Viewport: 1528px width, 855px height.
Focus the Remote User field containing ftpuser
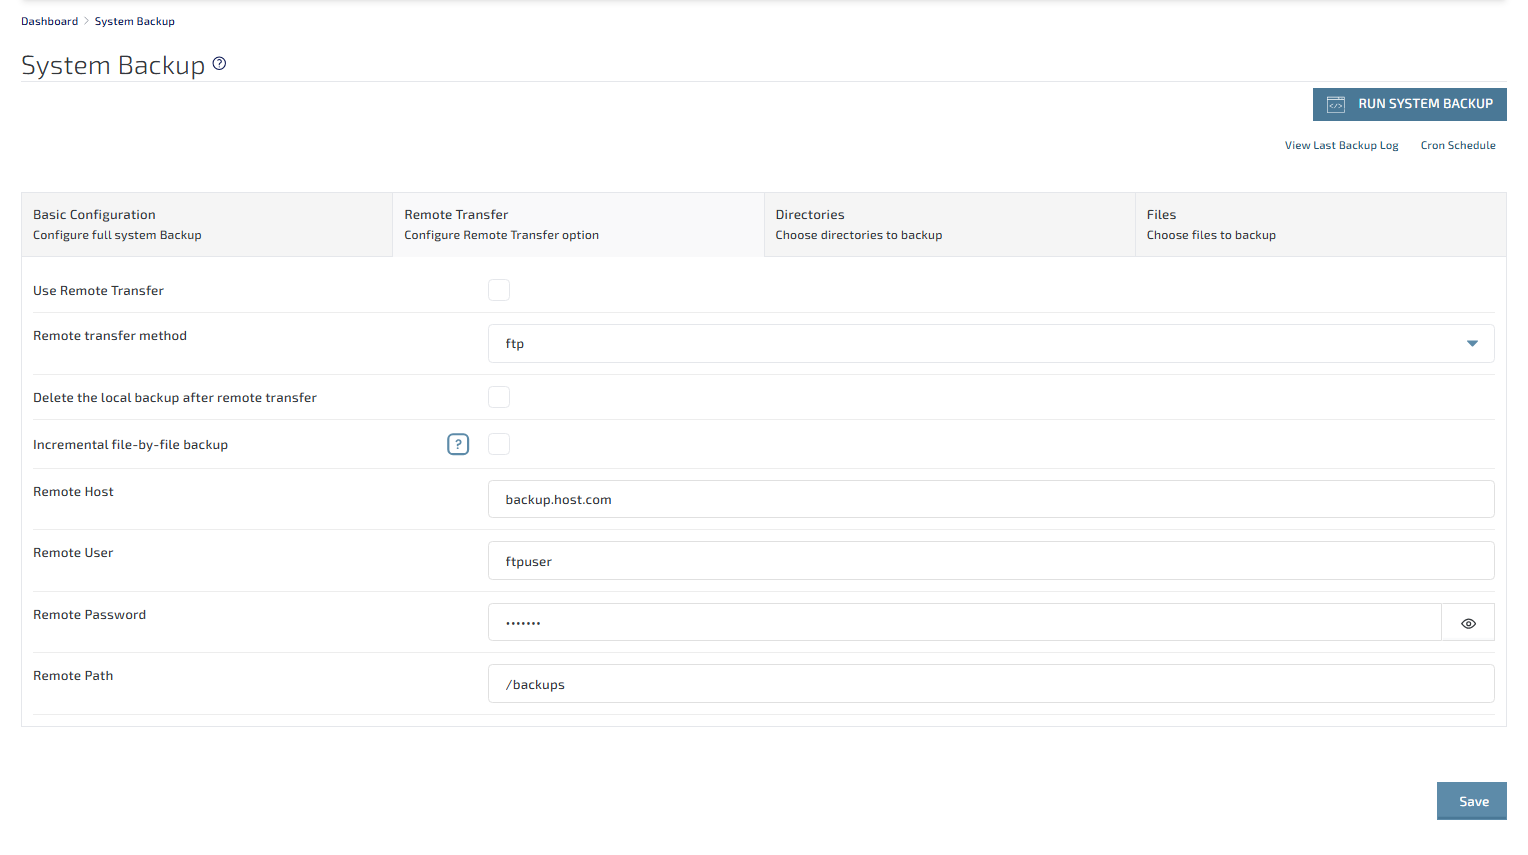coord(990,561)
